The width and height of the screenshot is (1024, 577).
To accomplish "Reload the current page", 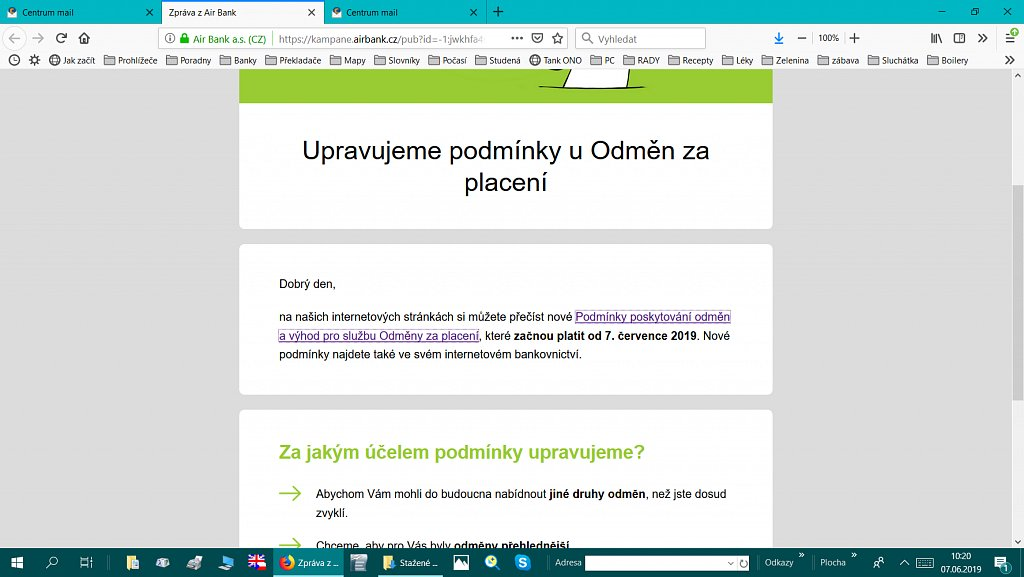I will pyautogui.click(x=61, y=39).
